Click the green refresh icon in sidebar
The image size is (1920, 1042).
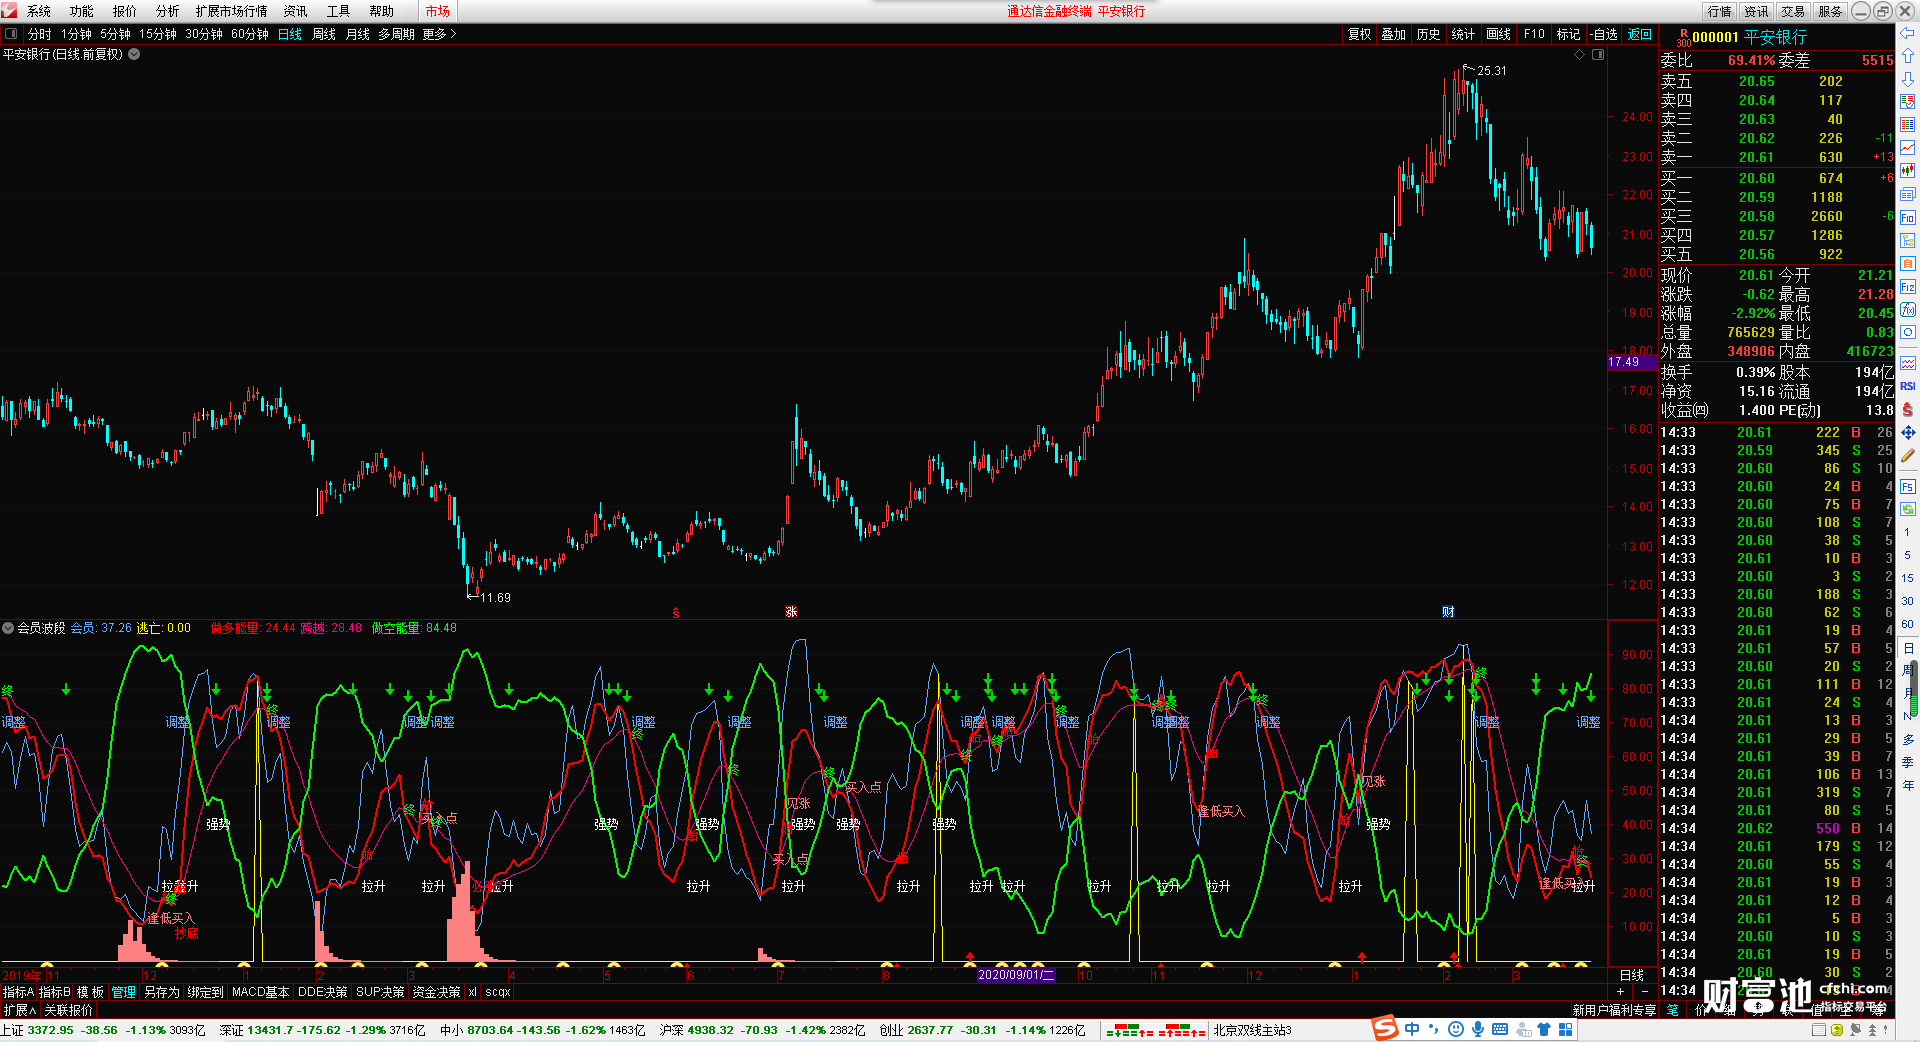(1907, 509)
